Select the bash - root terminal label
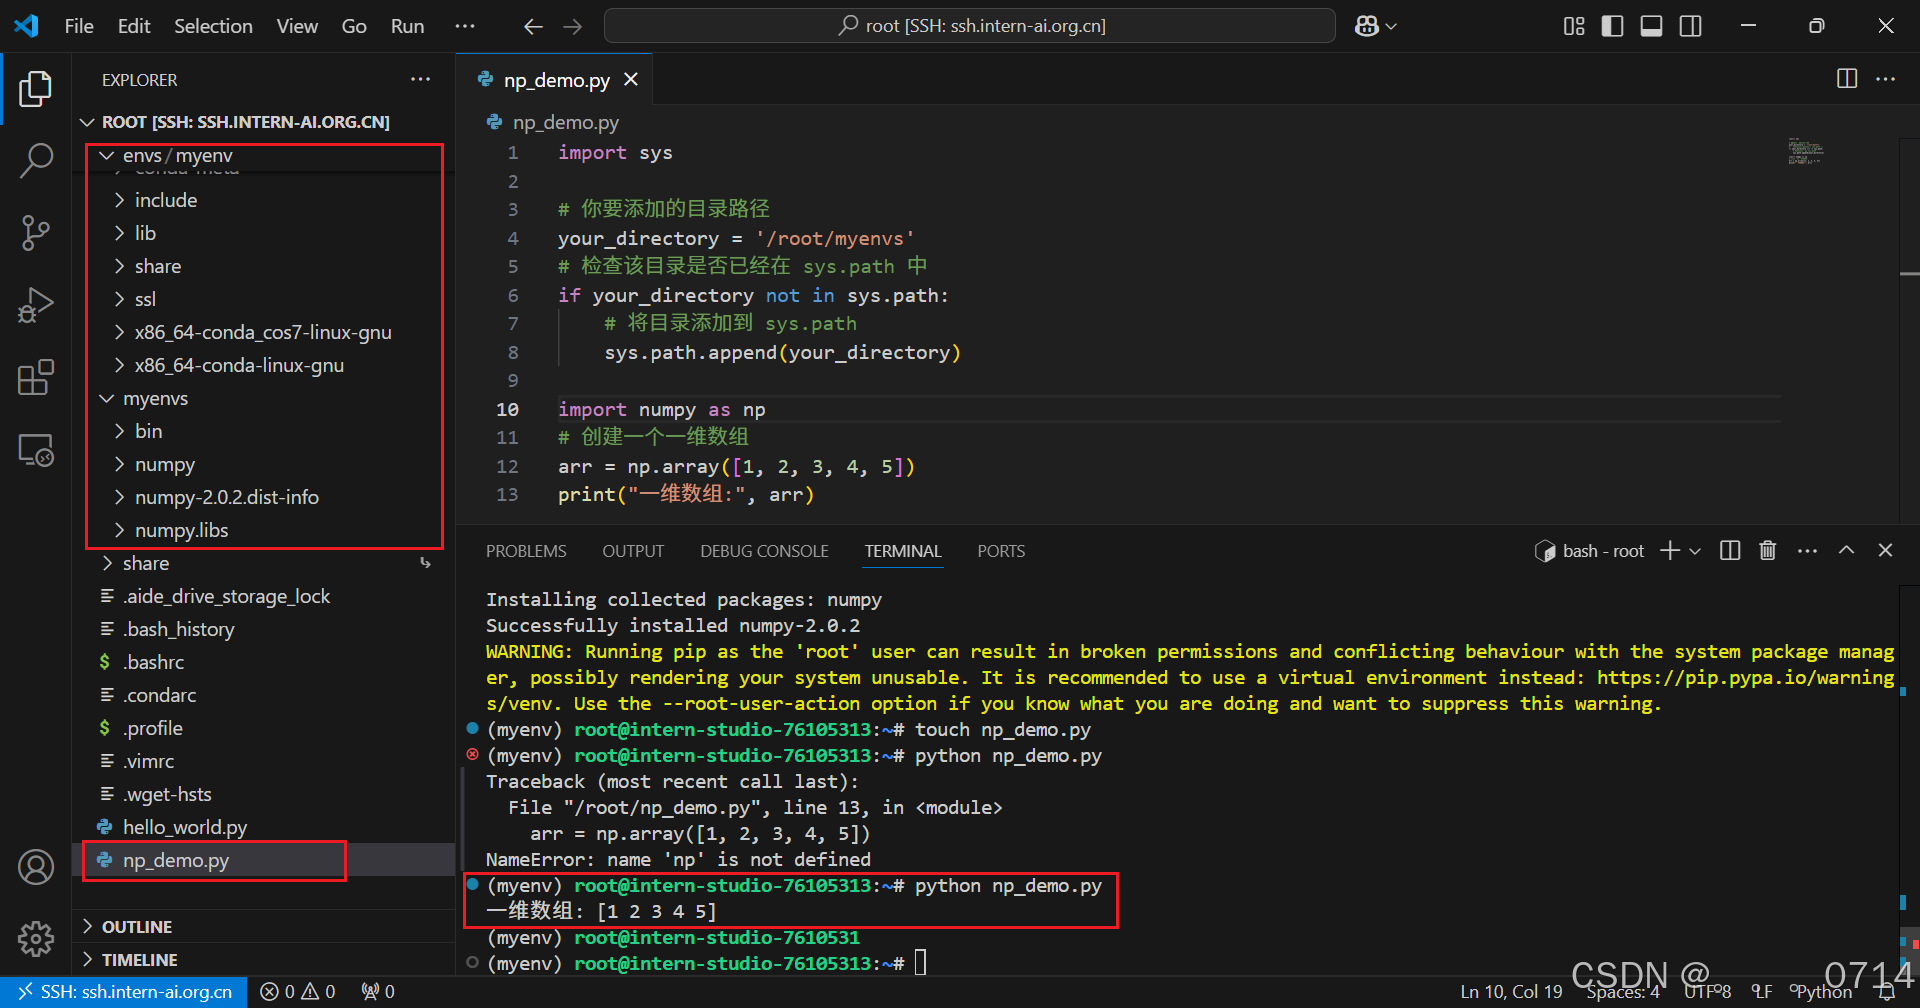 (1590, 551)
